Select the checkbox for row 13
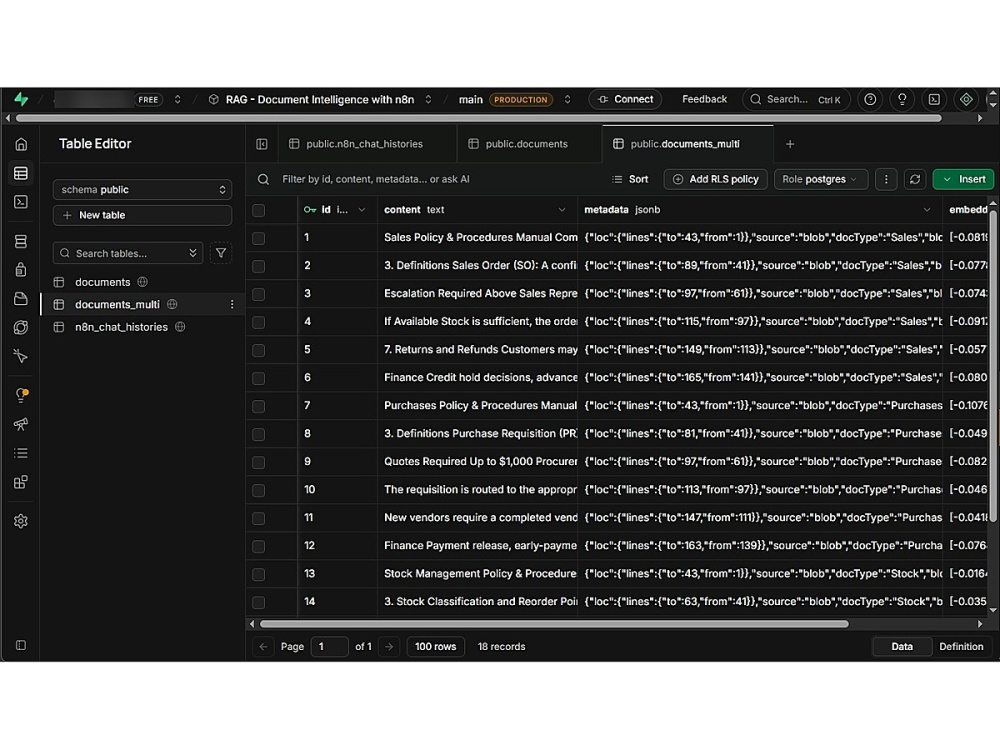1000x750 pixels. [258, 575]
